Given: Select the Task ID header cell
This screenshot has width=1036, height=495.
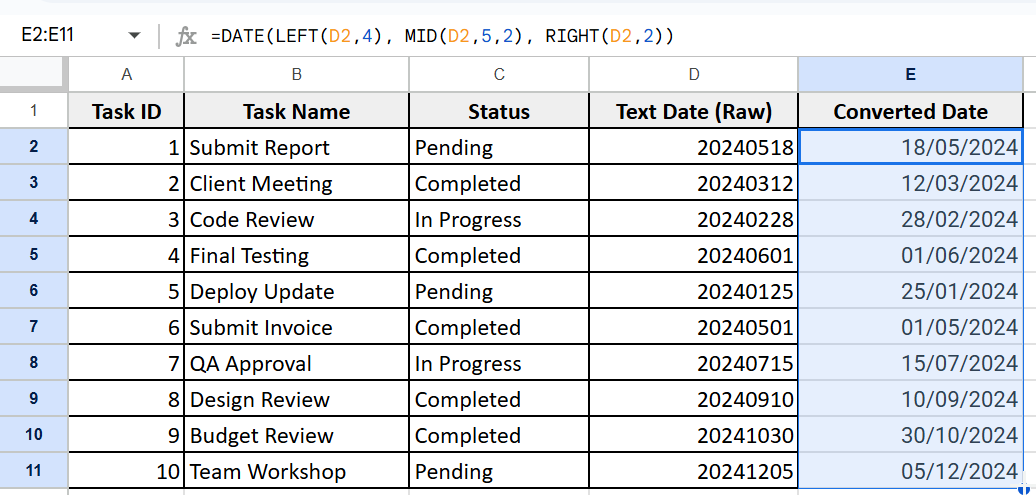Looking at the screenshot, I should click(126, 111).
